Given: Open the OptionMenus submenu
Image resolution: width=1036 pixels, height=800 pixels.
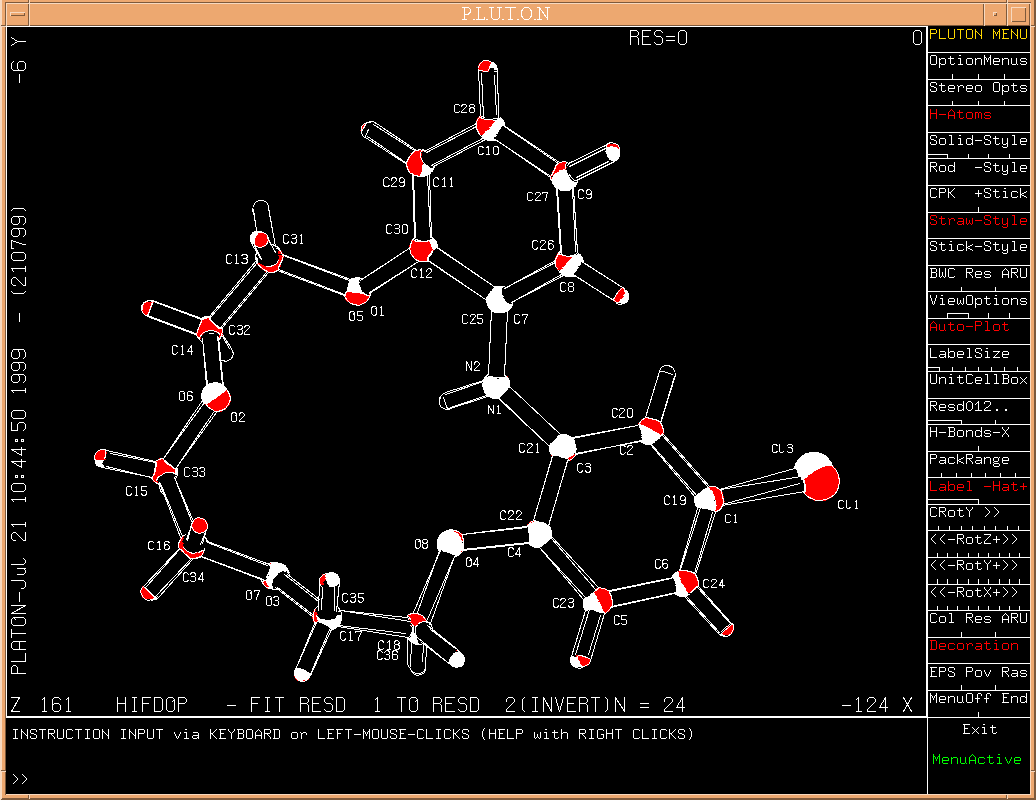Looking at the screenshot, I should 977,61.
